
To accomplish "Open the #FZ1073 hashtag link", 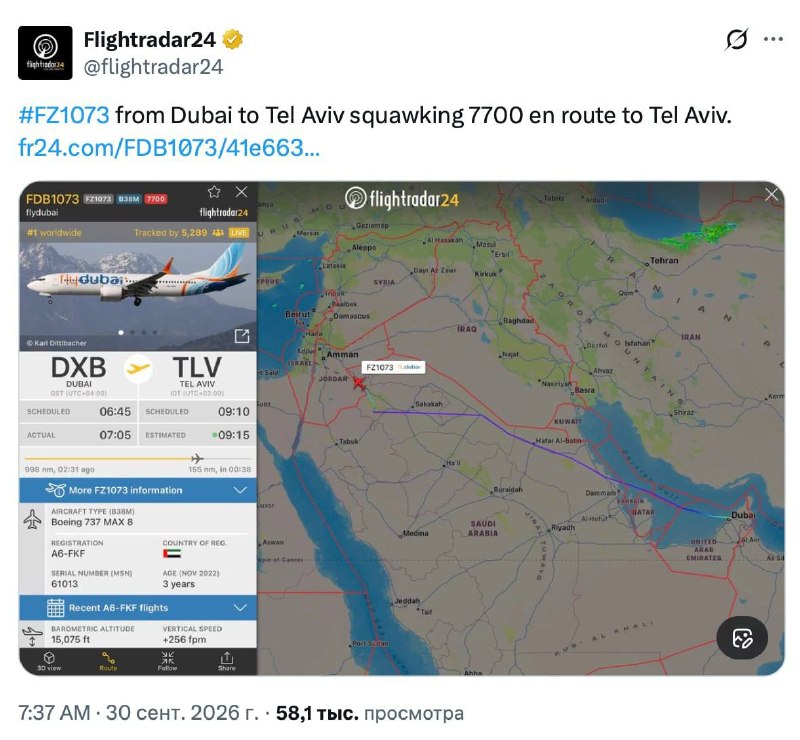I will click(64, 115).
